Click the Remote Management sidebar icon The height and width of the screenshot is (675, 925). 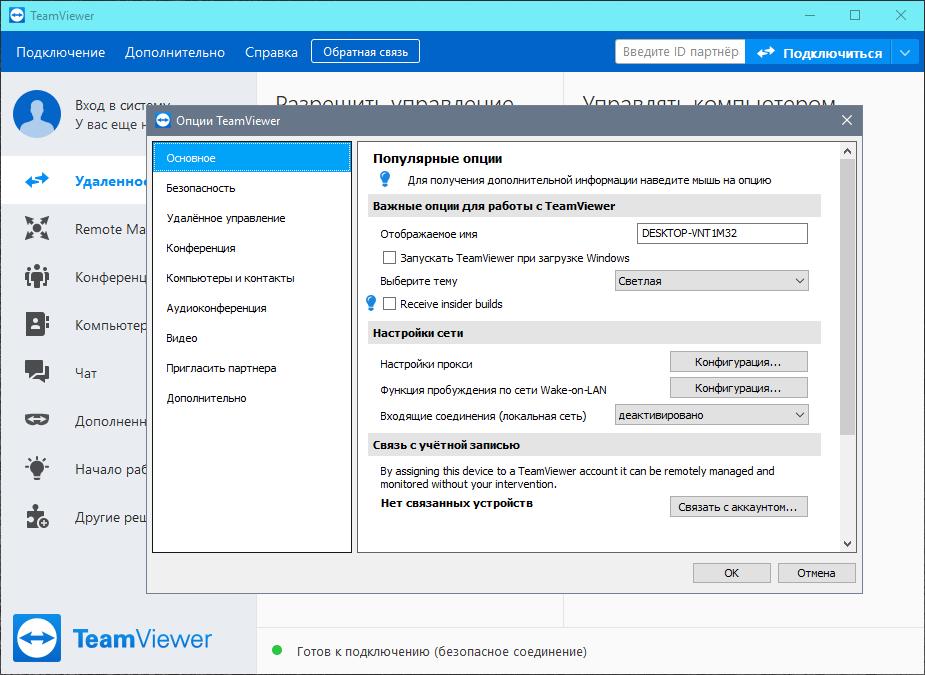tap(37, 229)
